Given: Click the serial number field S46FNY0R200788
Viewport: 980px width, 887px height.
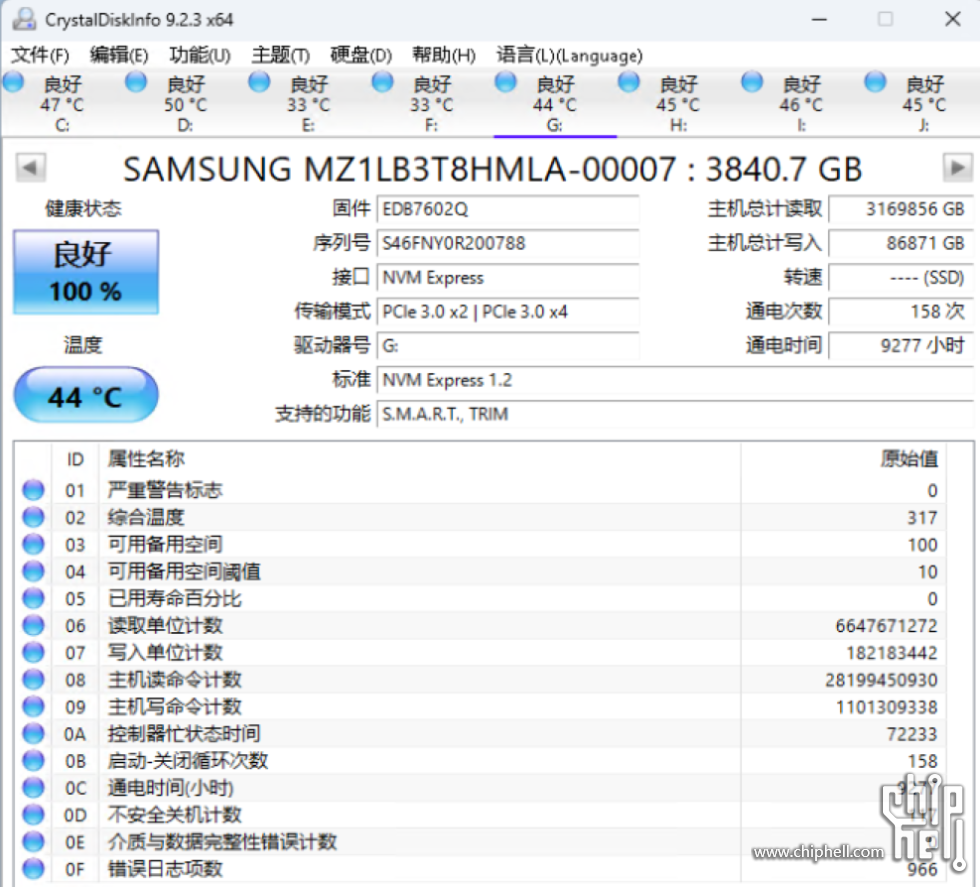Looking at the screenshot, I should point(508,243).
